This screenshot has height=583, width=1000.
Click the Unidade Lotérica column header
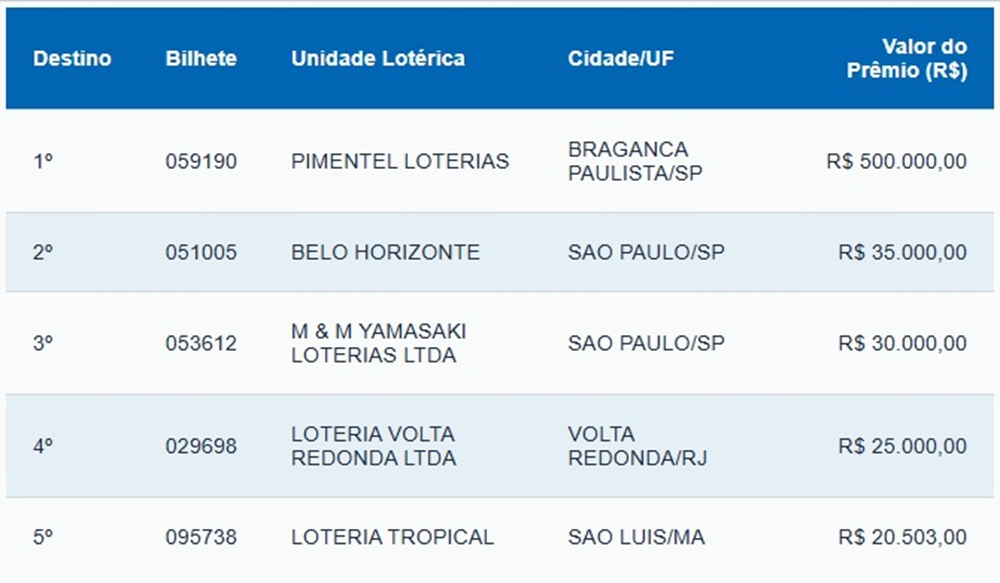[378, 58]
